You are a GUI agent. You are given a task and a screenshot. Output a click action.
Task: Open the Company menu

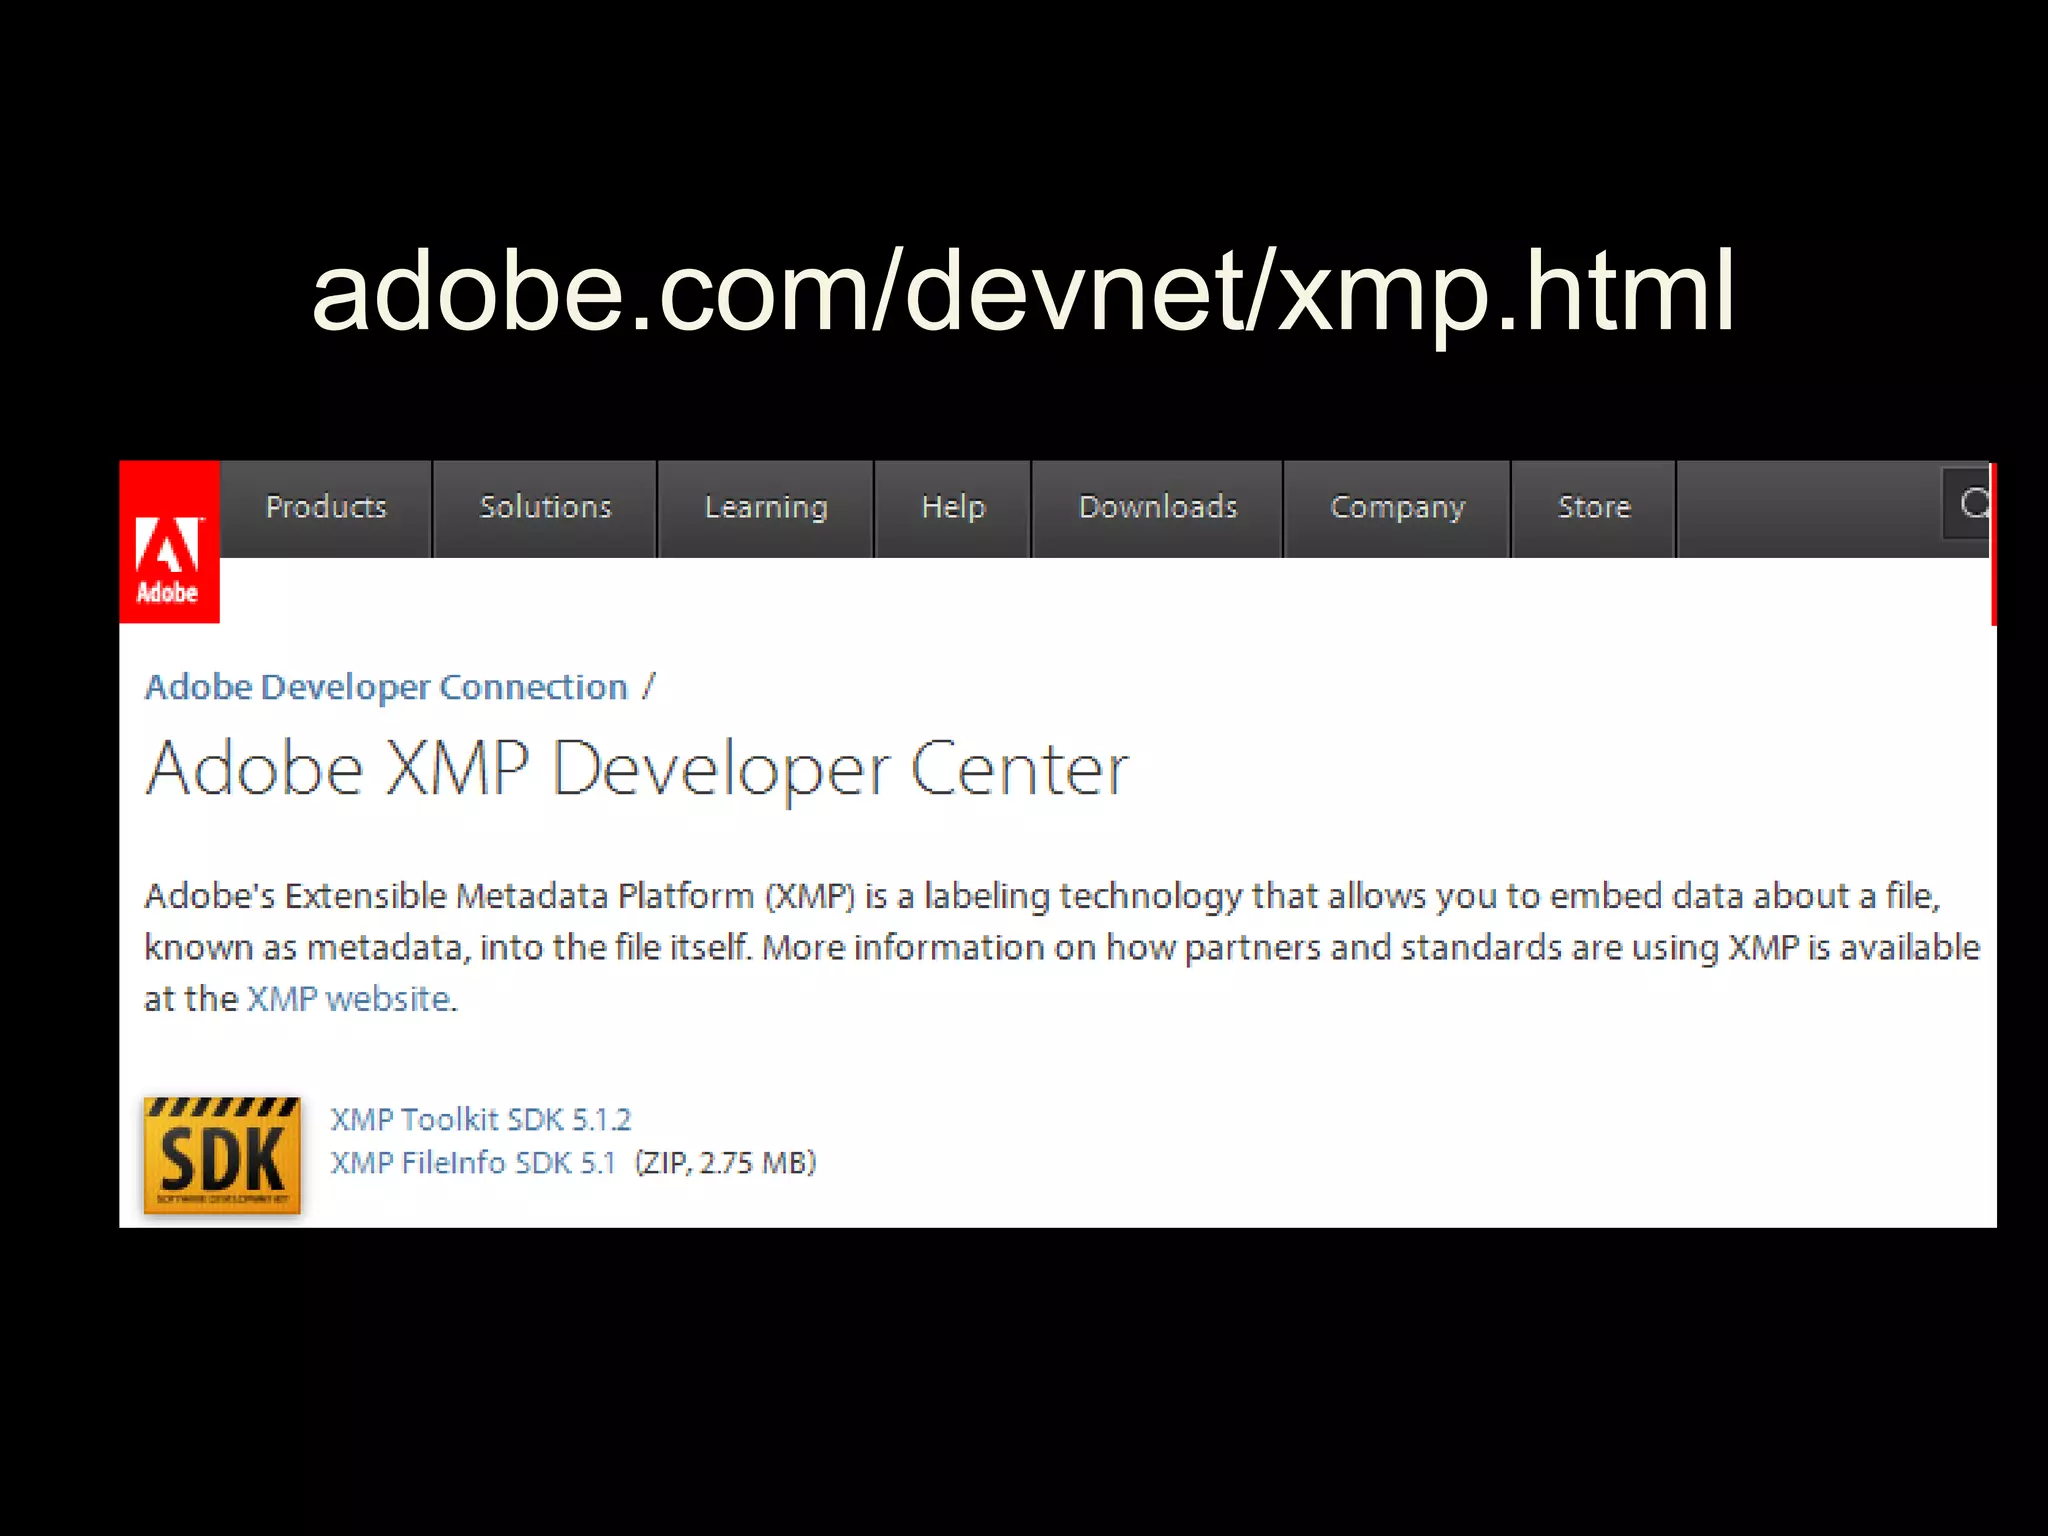[x=1397, y=508]
